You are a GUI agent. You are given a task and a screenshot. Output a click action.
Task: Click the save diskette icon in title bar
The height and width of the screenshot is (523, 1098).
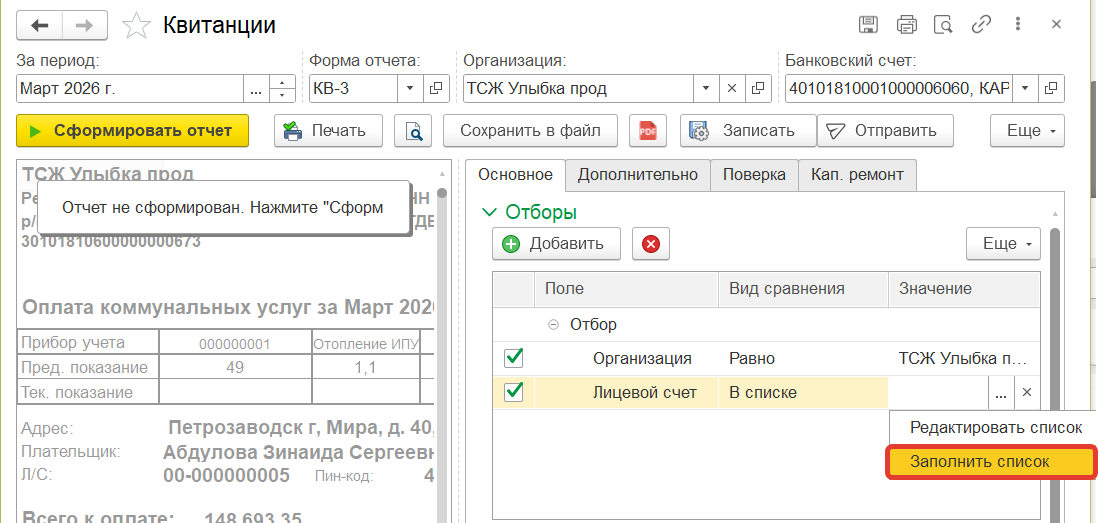[x=869, y=25]
